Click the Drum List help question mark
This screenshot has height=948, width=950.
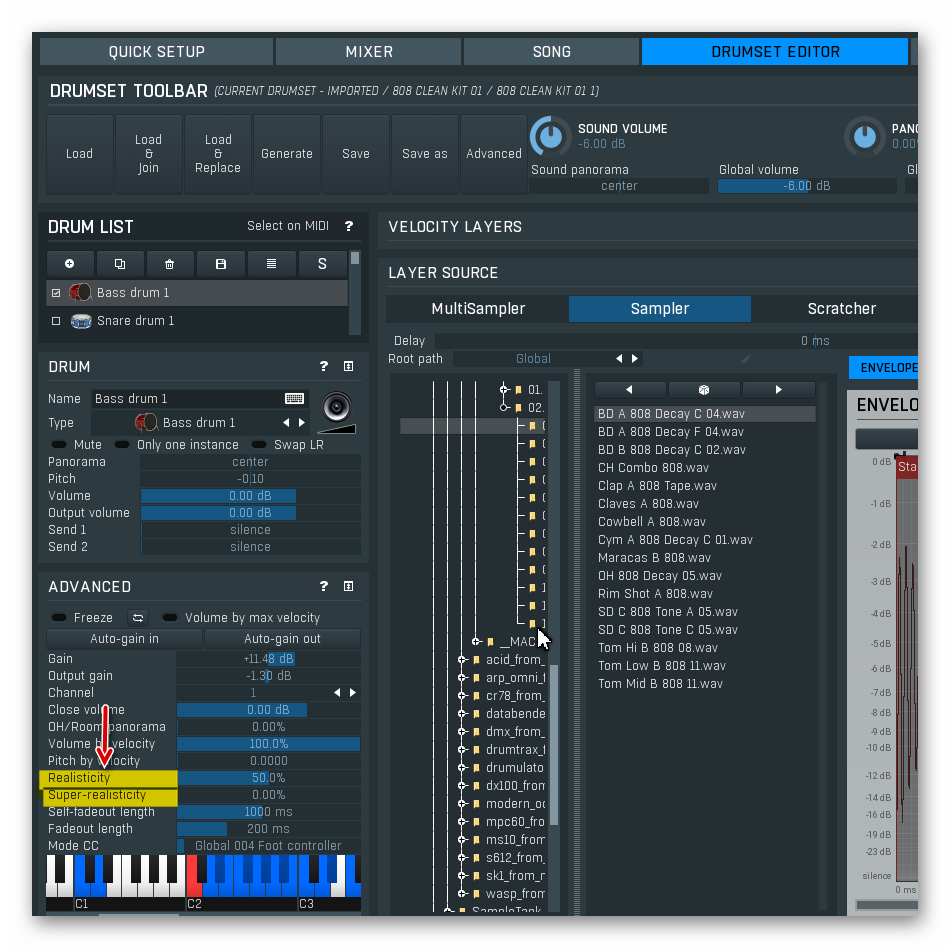(349, 226)
